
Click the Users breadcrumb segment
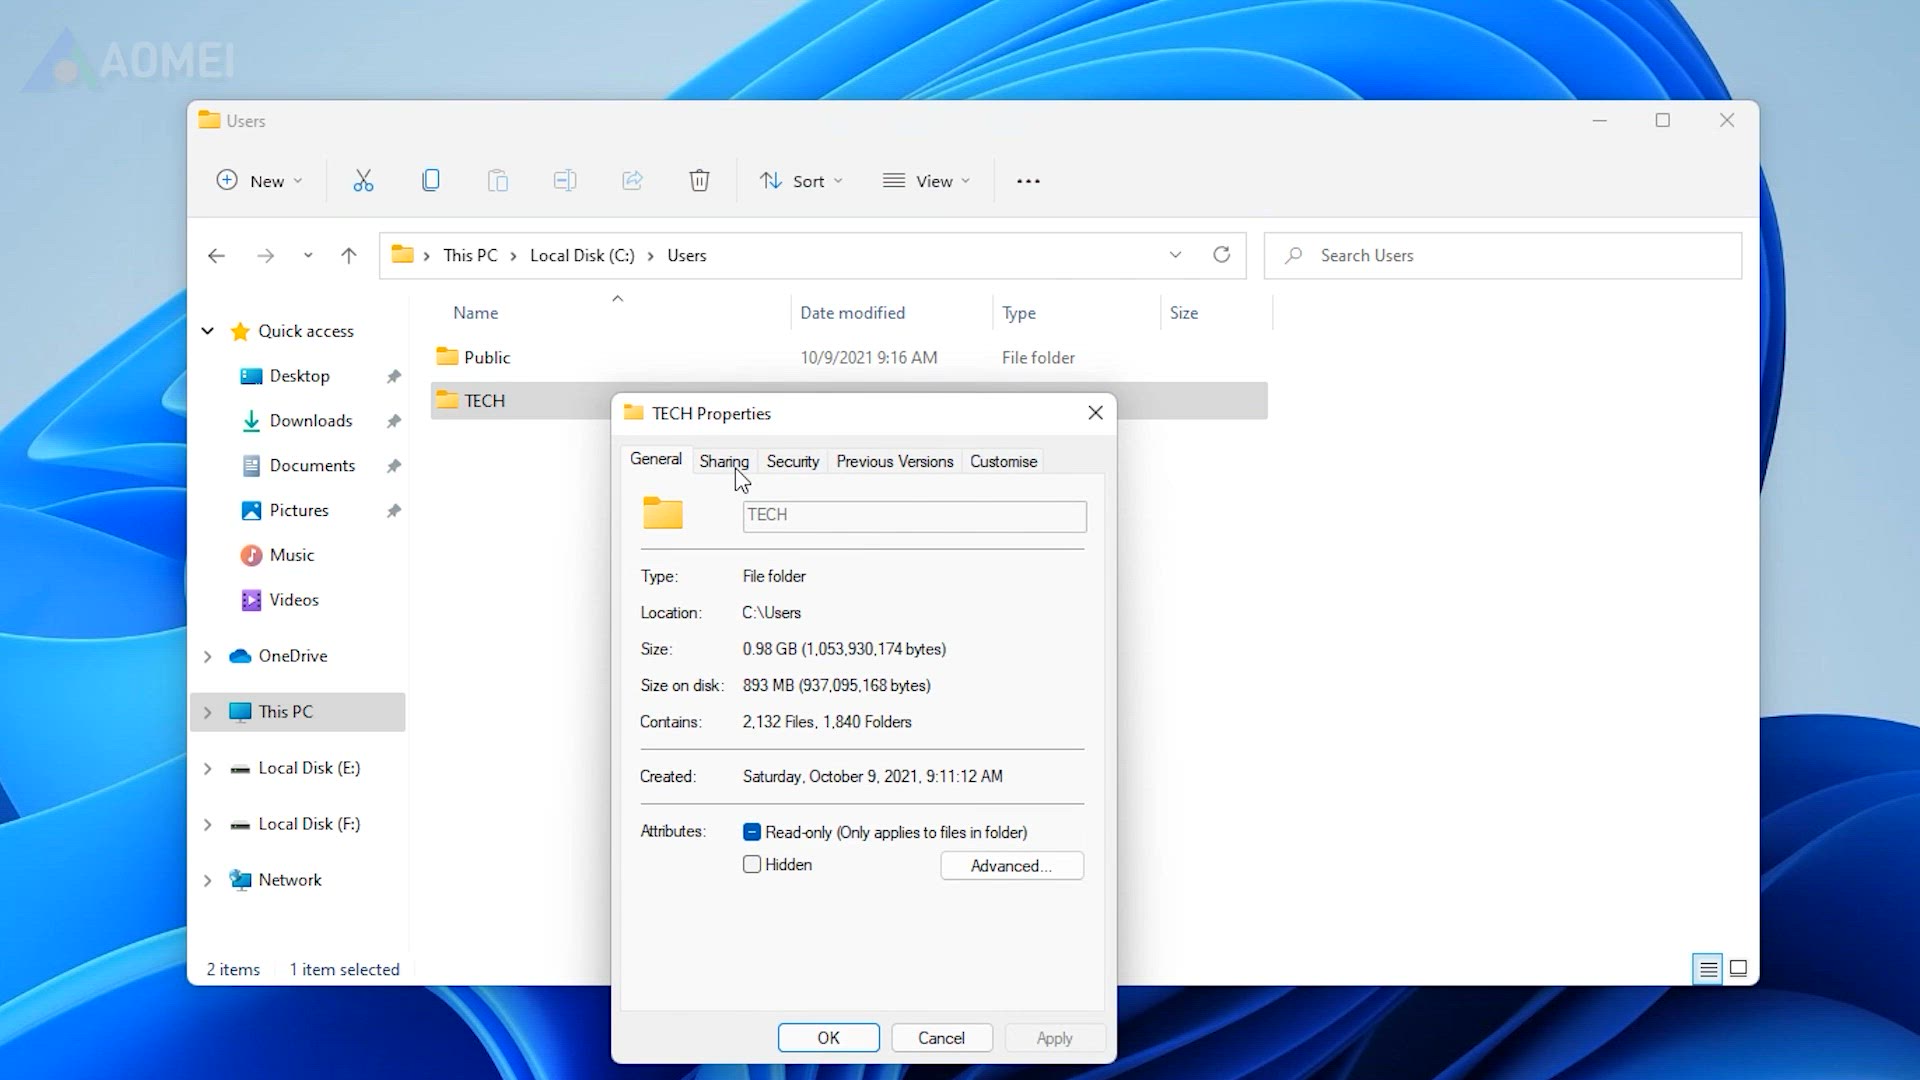[687, 255]
